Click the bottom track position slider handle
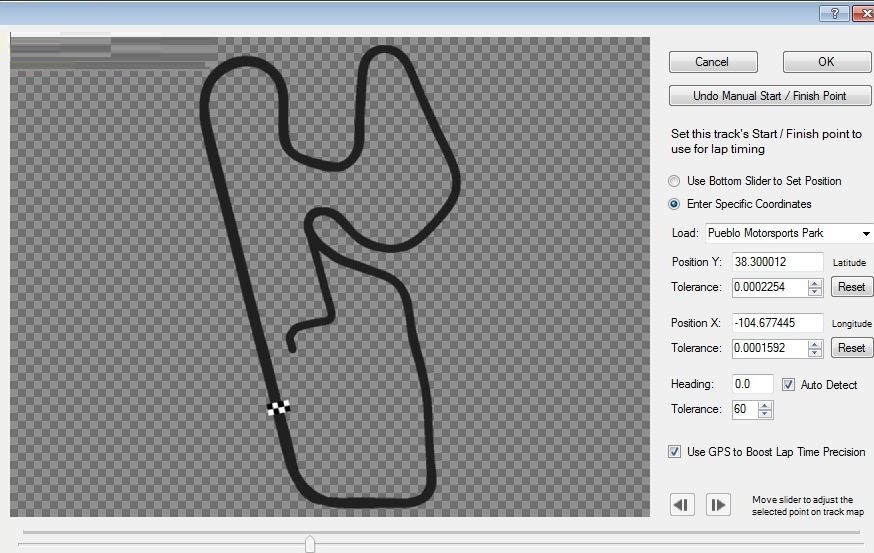 (x=310, y=544)
